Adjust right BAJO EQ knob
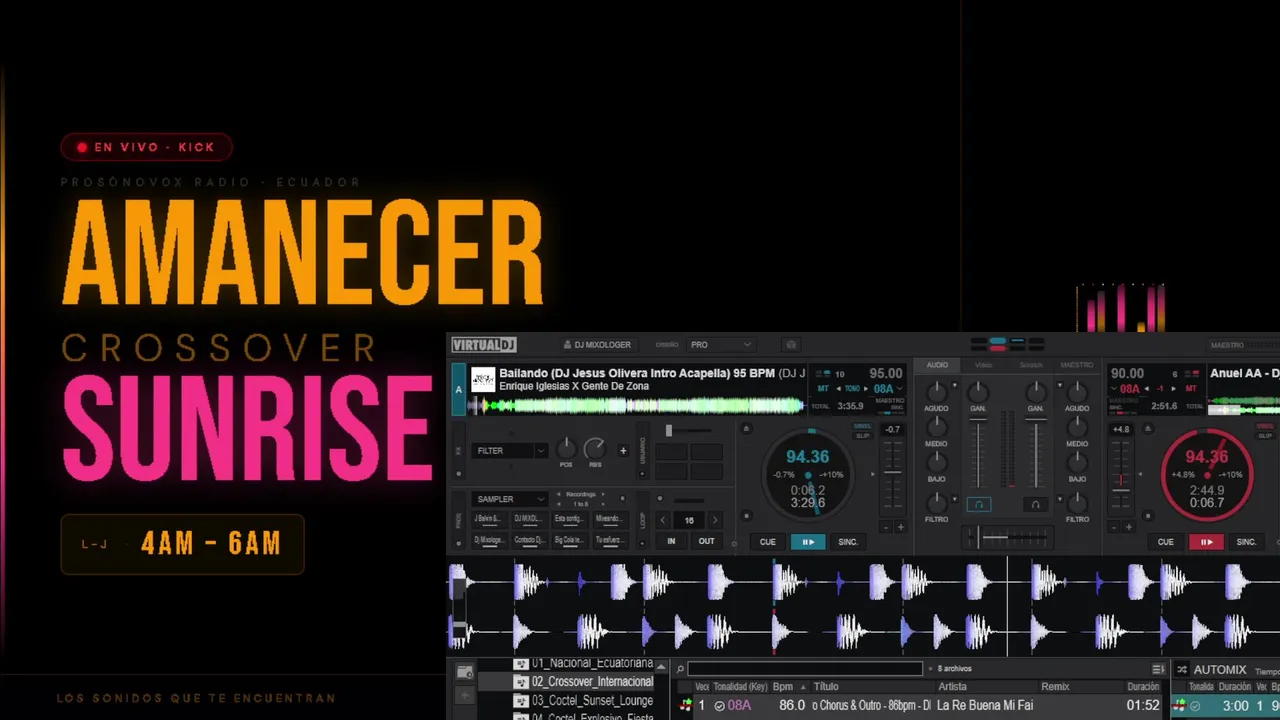1280x720 pixels. [x=1077, y=463]
